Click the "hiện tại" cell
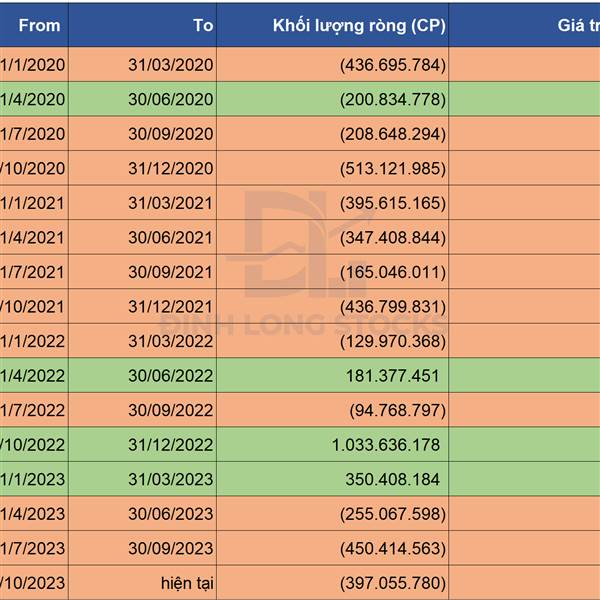The width and height of the screenshot is (600, 600). tap(143, 583)
